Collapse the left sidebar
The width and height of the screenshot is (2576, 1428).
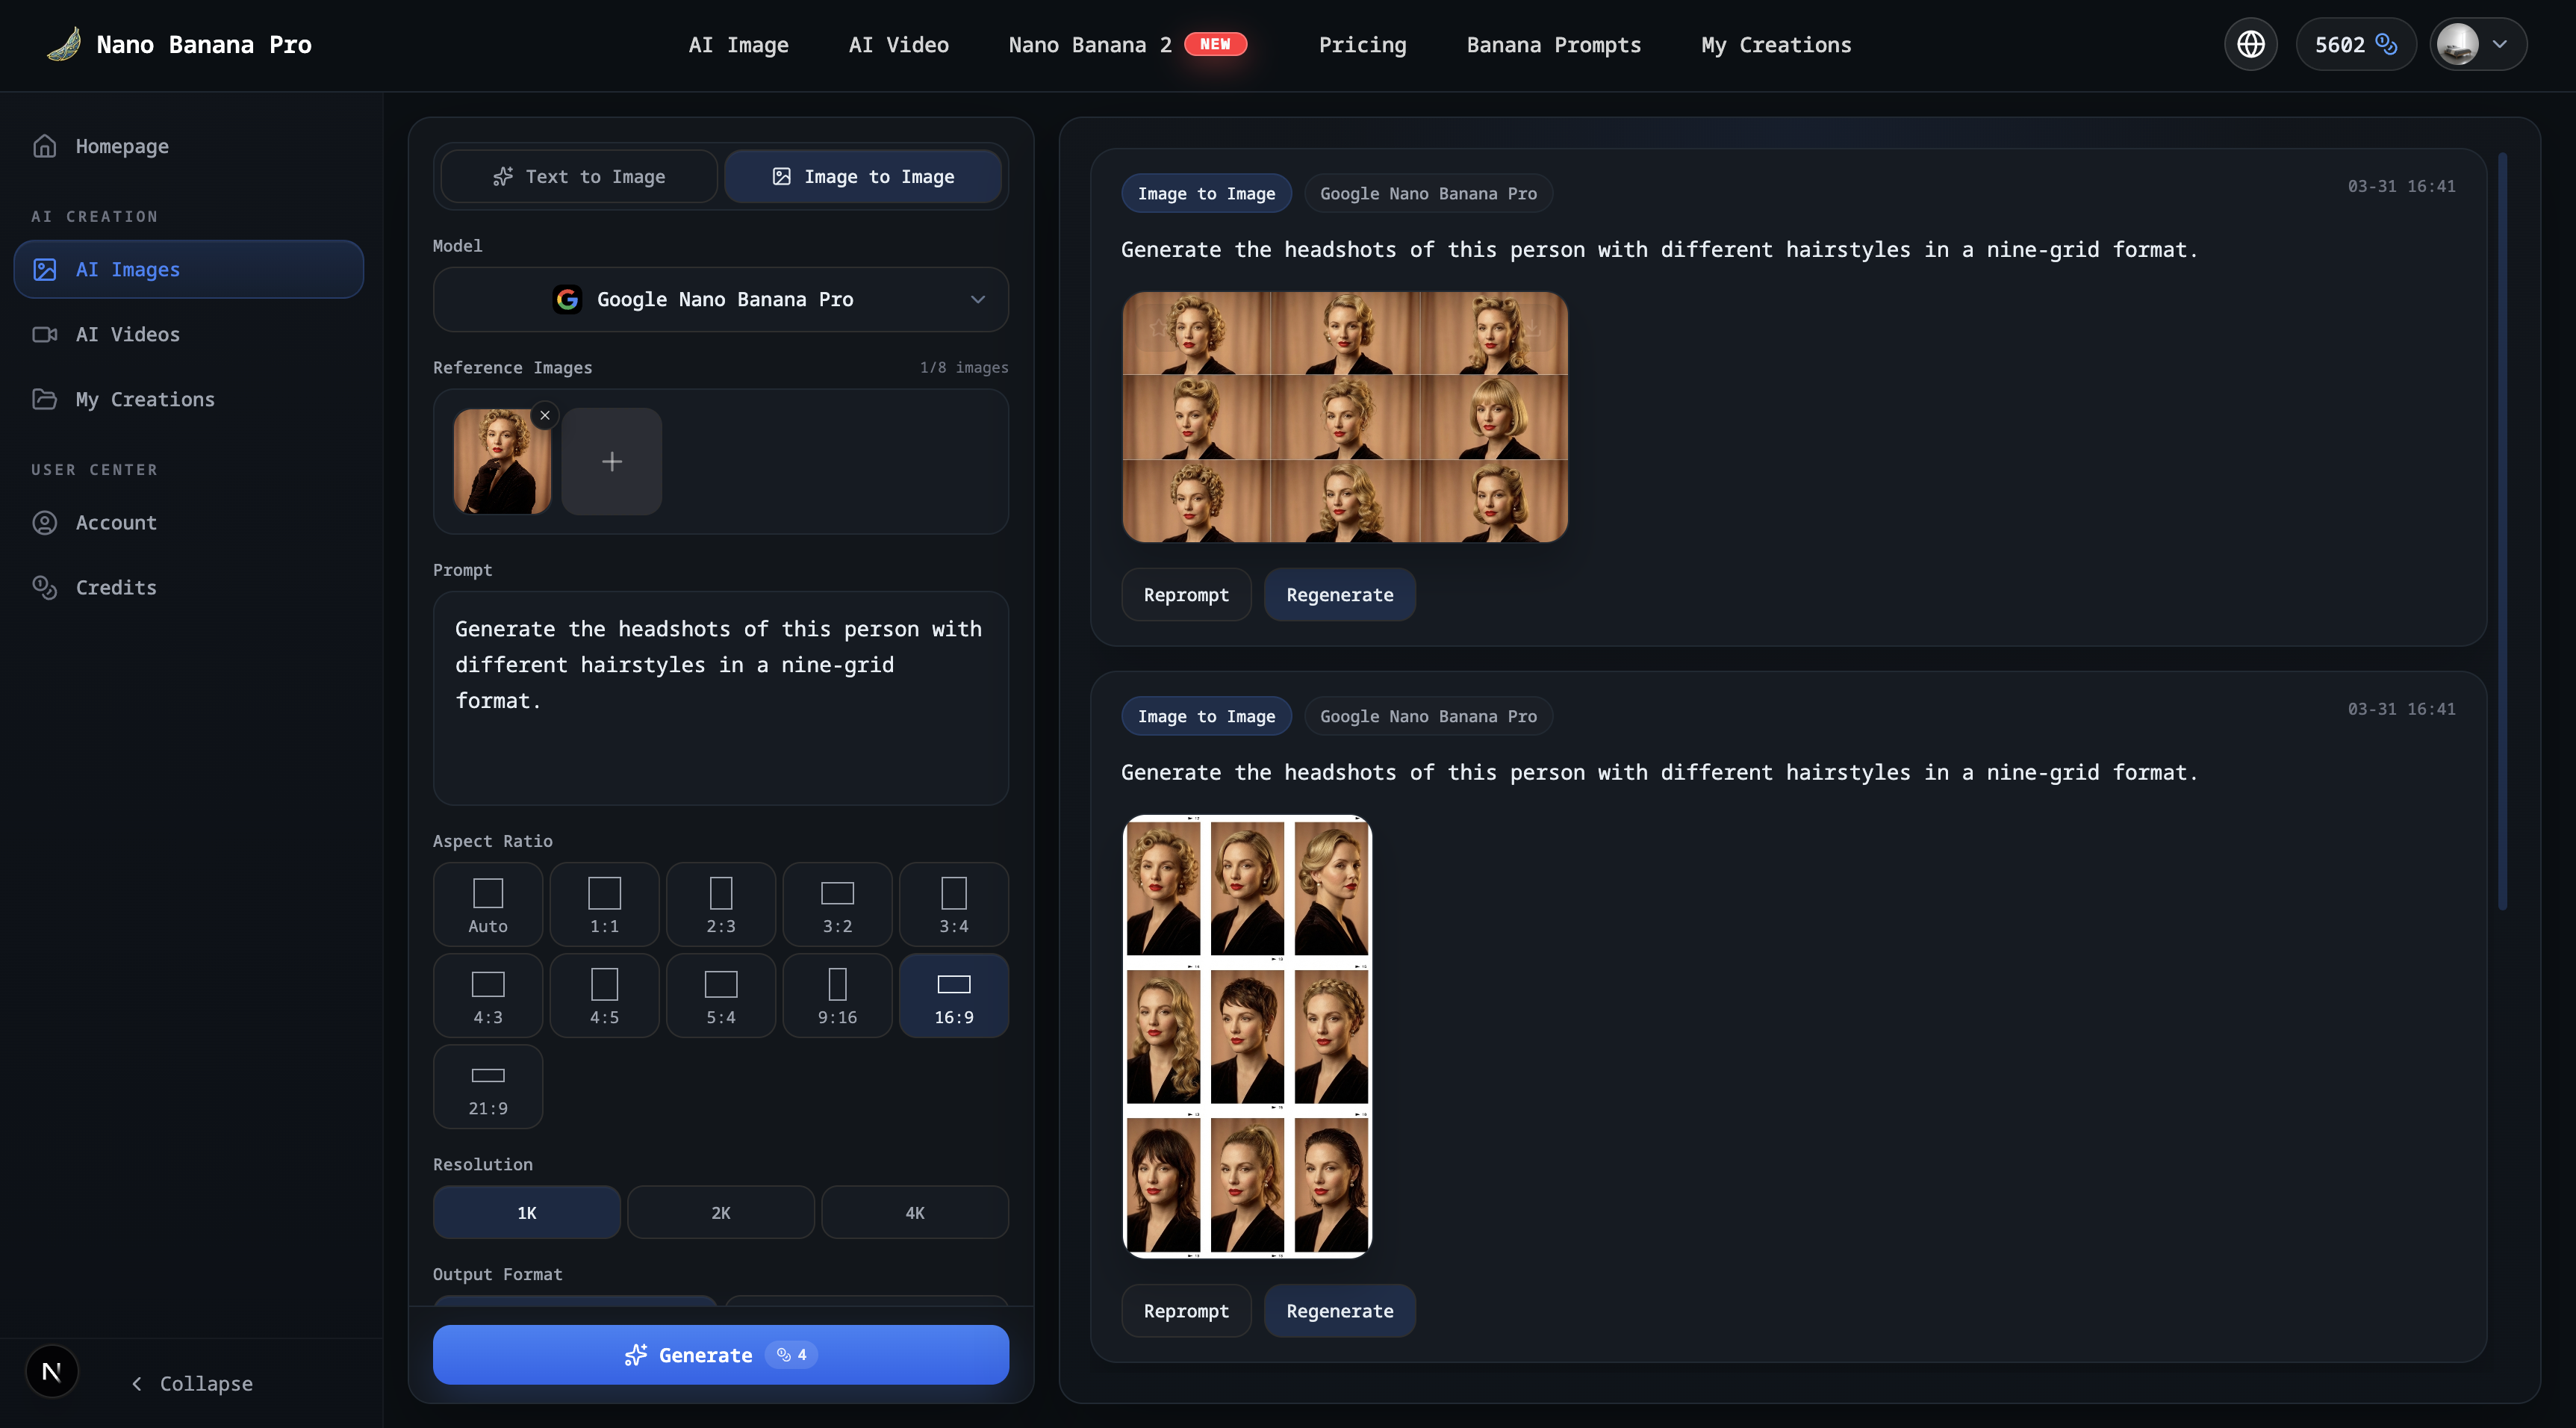pos(192,1383)
